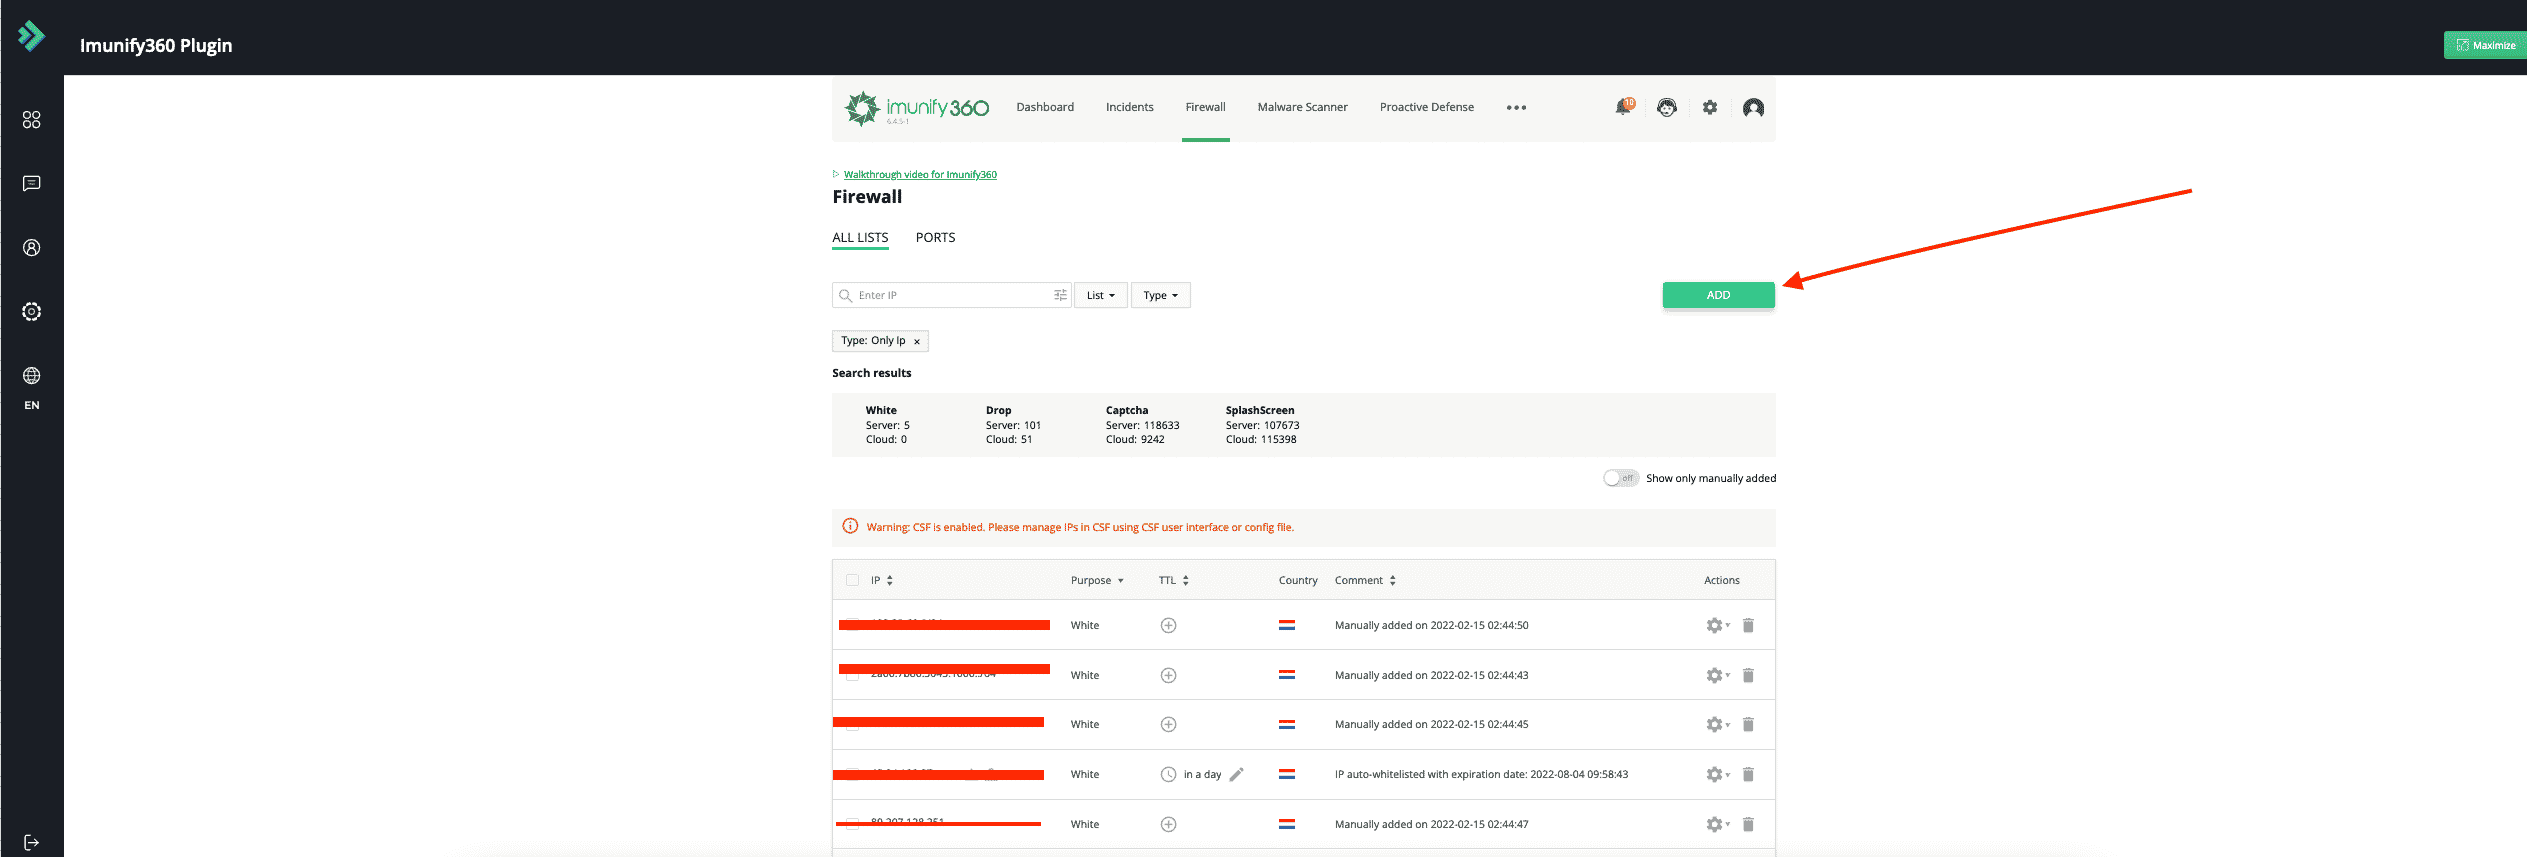Open the Malware Scanner menu tab

pyautogui.click(x=1302, y=107)
